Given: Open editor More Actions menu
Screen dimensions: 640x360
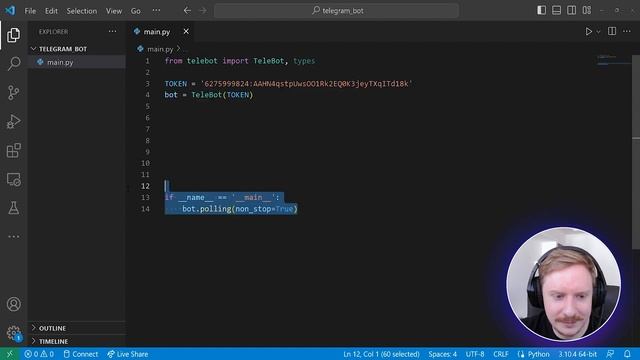Looking at the screenshot, I should click(627, 31).
